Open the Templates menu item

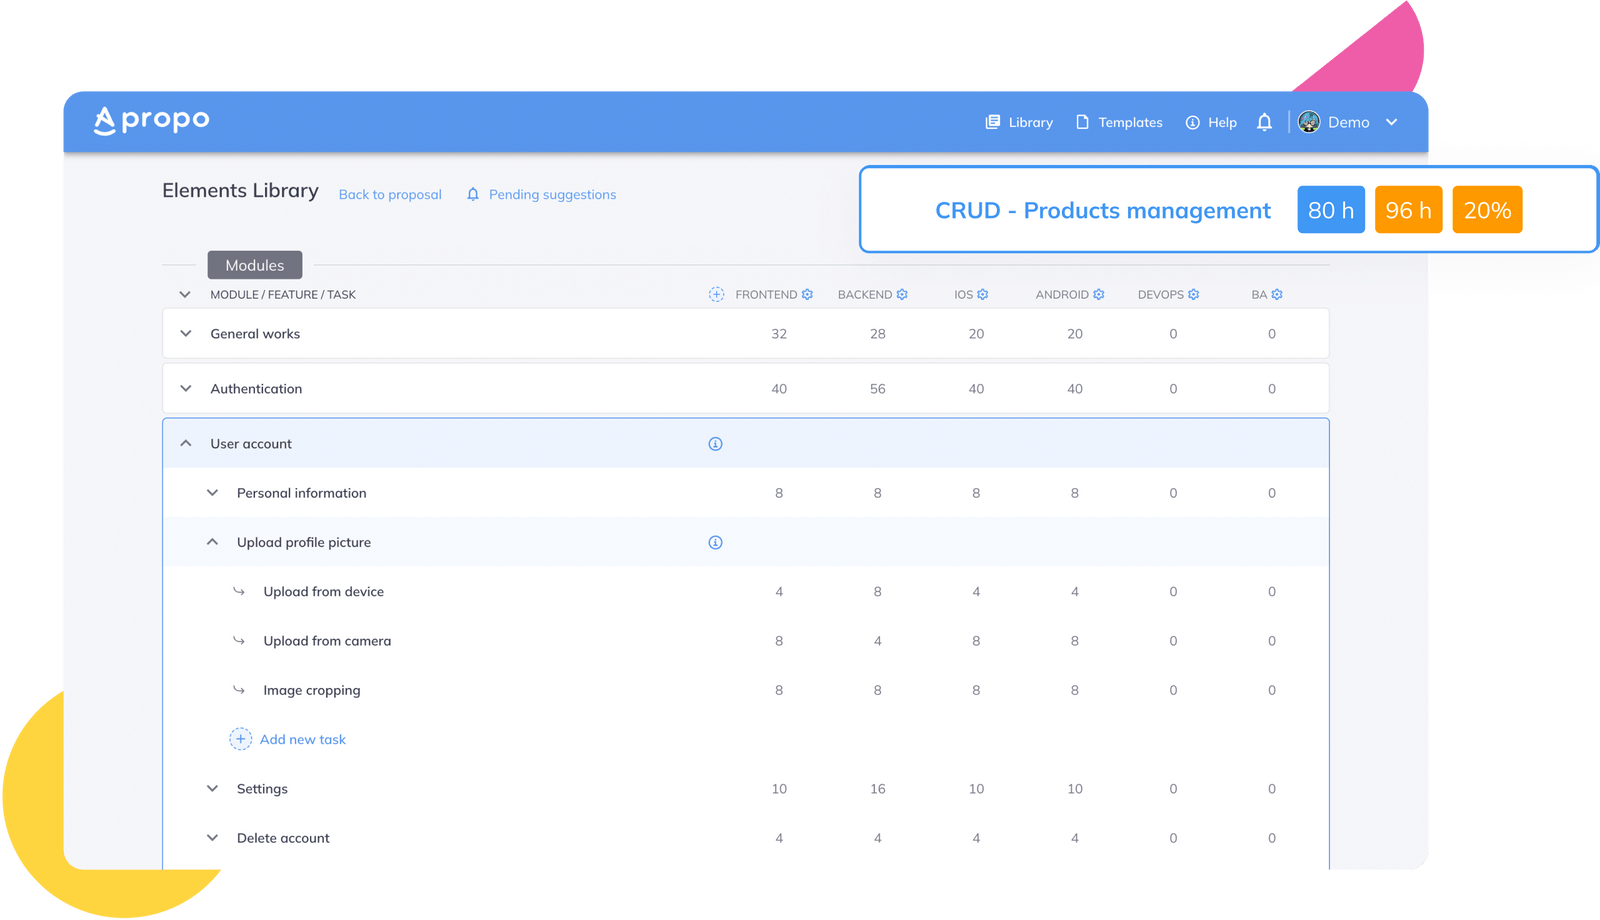point(1119,122)
